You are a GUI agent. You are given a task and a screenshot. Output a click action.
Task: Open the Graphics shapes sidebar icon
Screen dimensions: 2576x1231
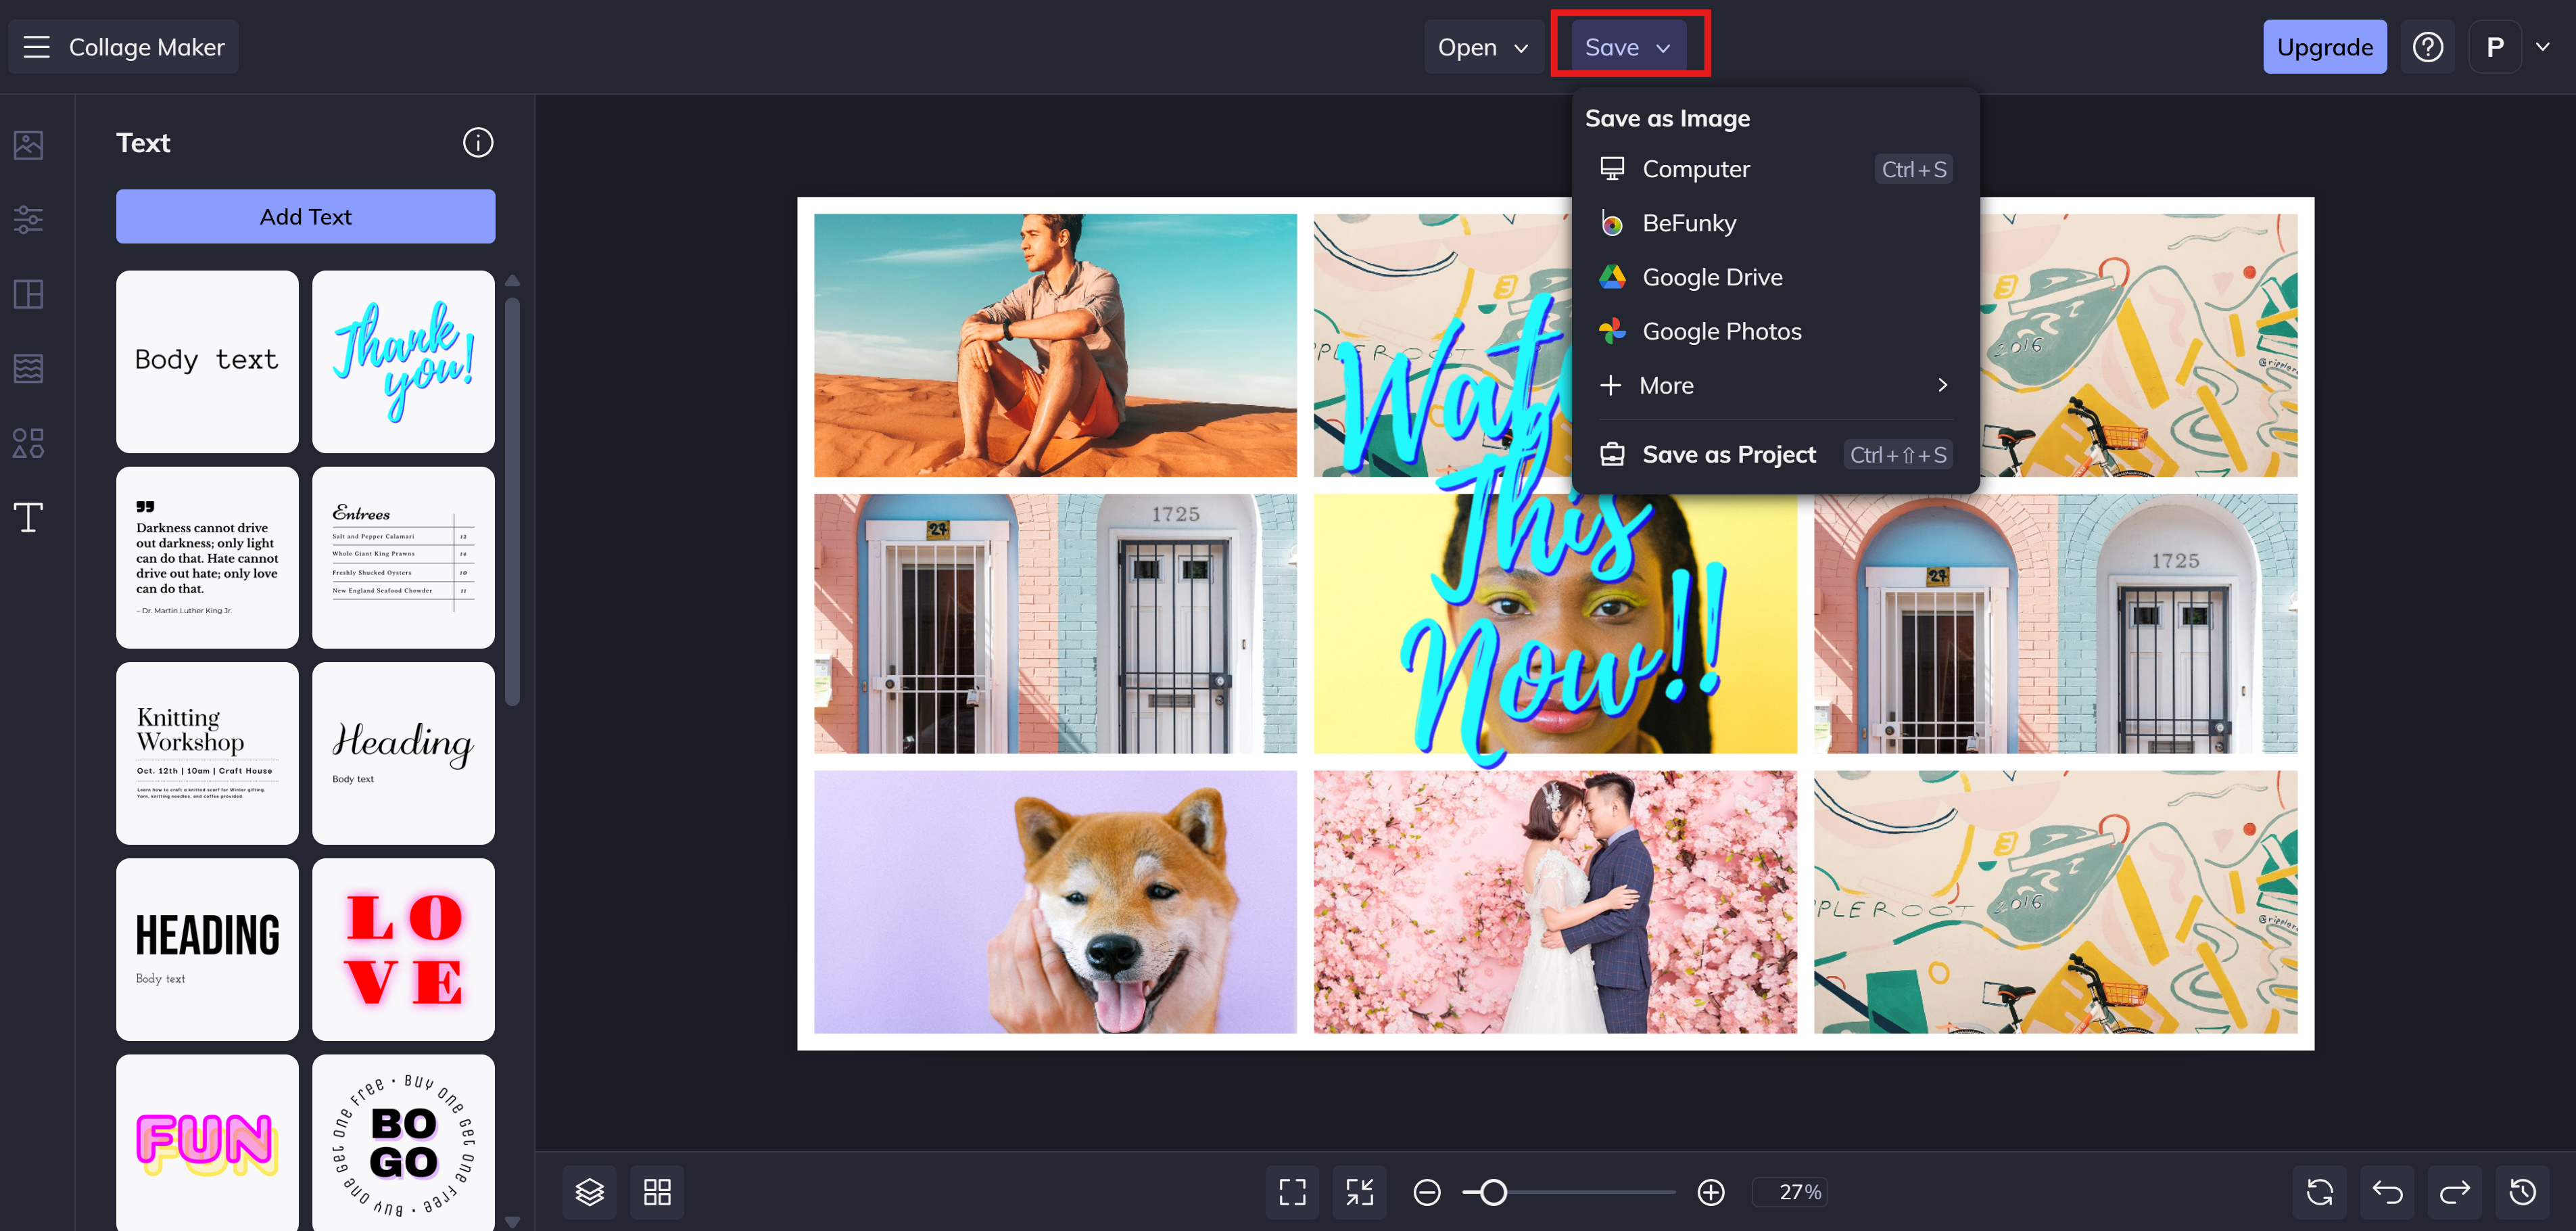coord(28,443)
